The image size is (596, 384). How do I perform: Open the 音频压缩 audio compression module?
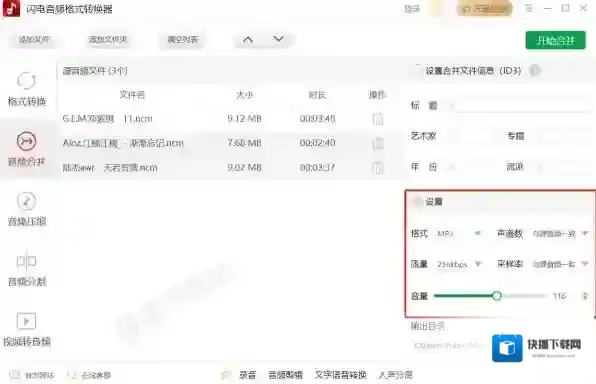(x=27, y=209)
